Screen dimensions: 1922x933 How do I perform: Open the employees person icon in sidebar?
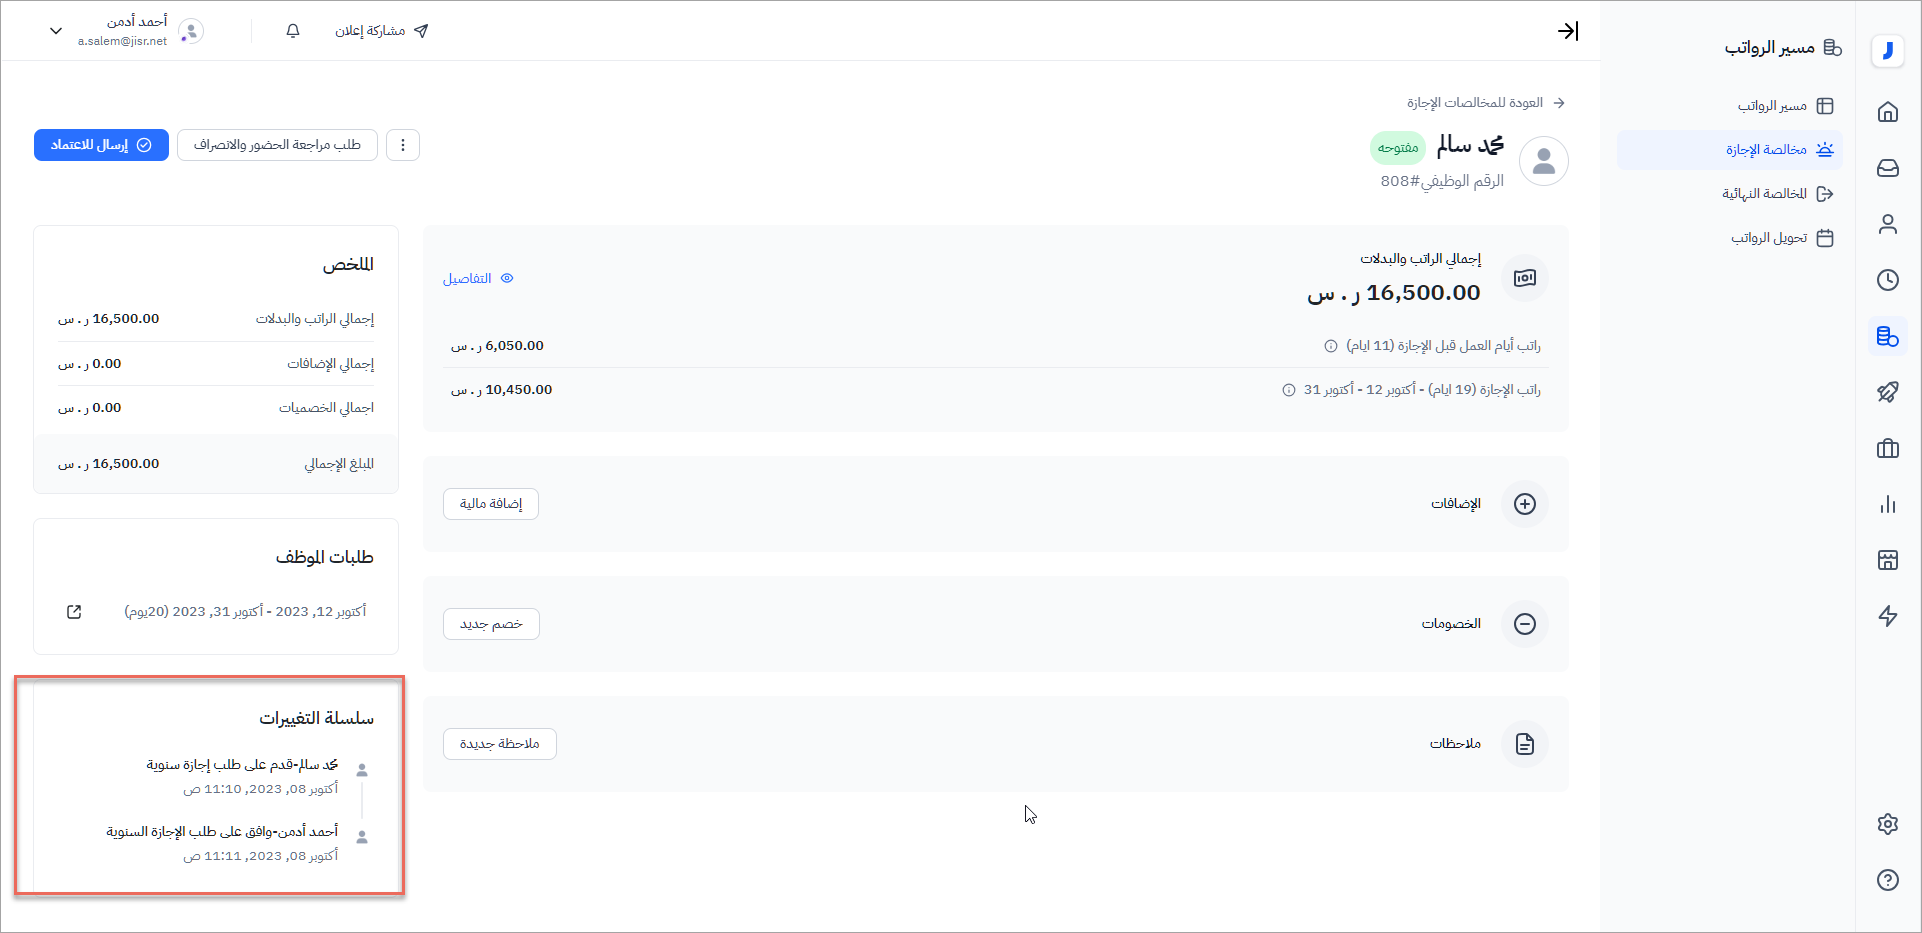[x=1887, y=224]
